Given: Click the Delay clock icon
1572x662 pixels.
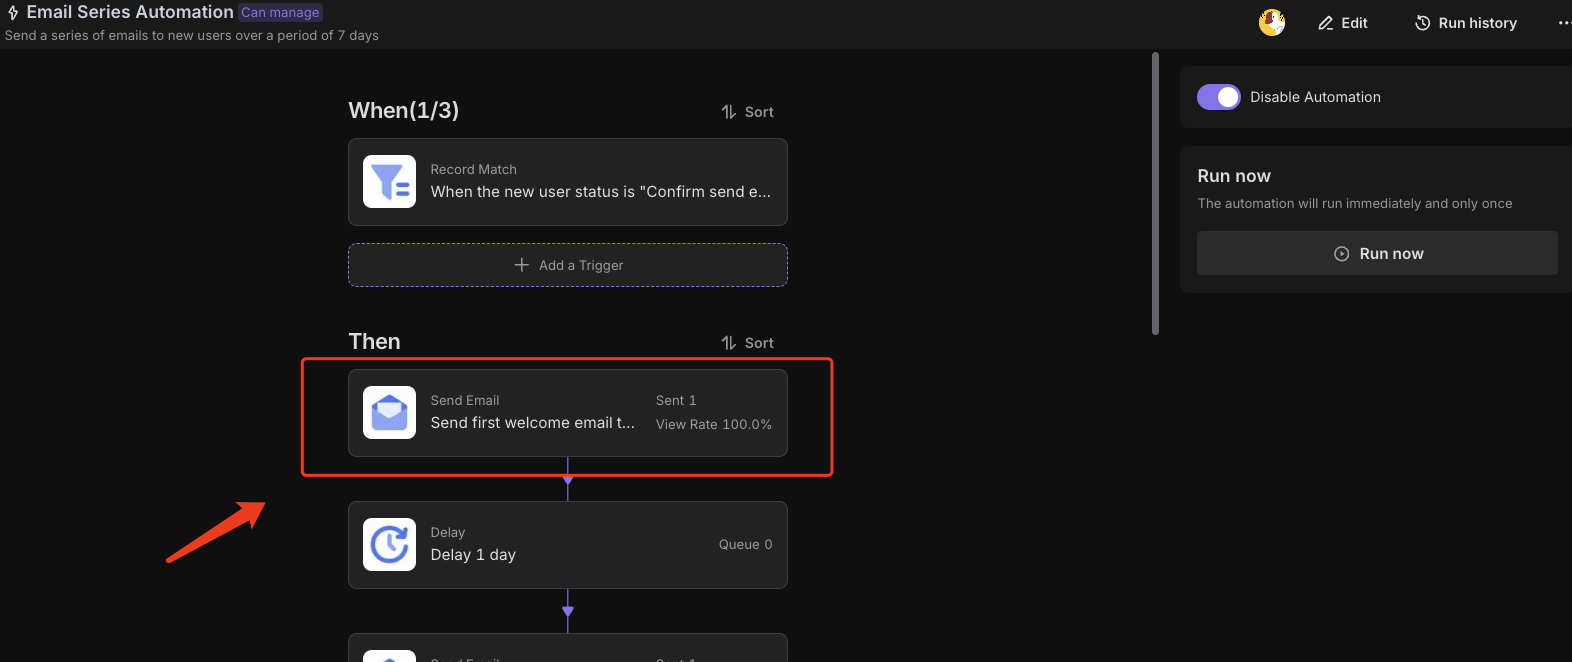Looking at the screenshot, I should point(389,544).
